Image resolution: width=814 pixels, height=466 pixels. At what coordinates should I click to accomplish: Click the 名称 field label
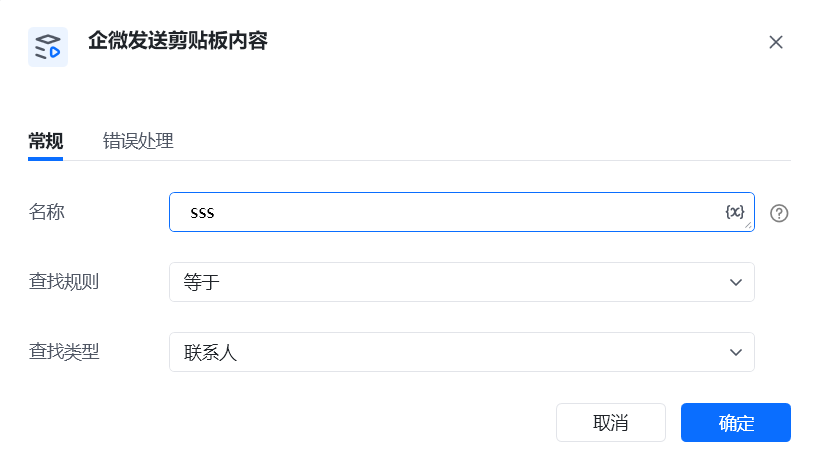tap(46, 212)
